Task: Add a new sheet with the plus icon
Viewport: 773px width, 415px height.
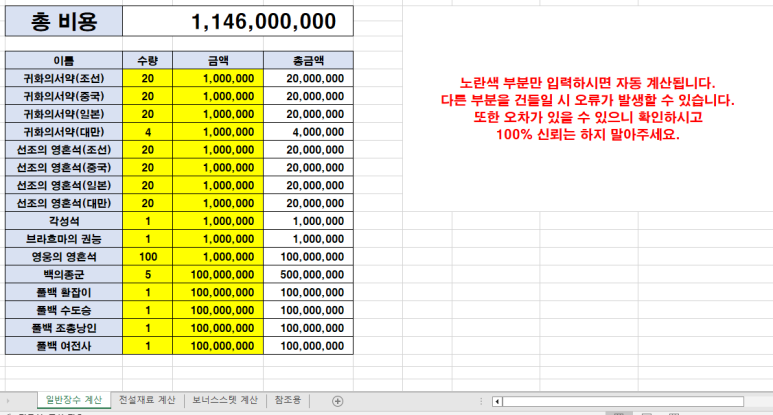Action: 337,401
